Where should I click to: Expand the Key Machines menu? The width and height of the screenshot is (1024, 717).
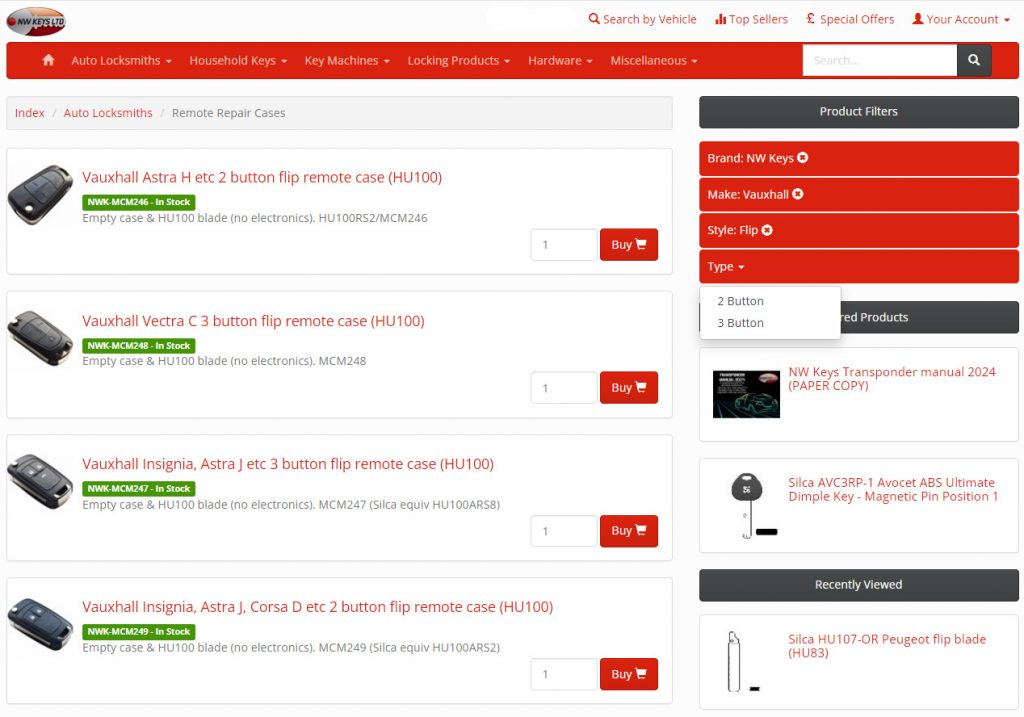(x=347, y=60)
